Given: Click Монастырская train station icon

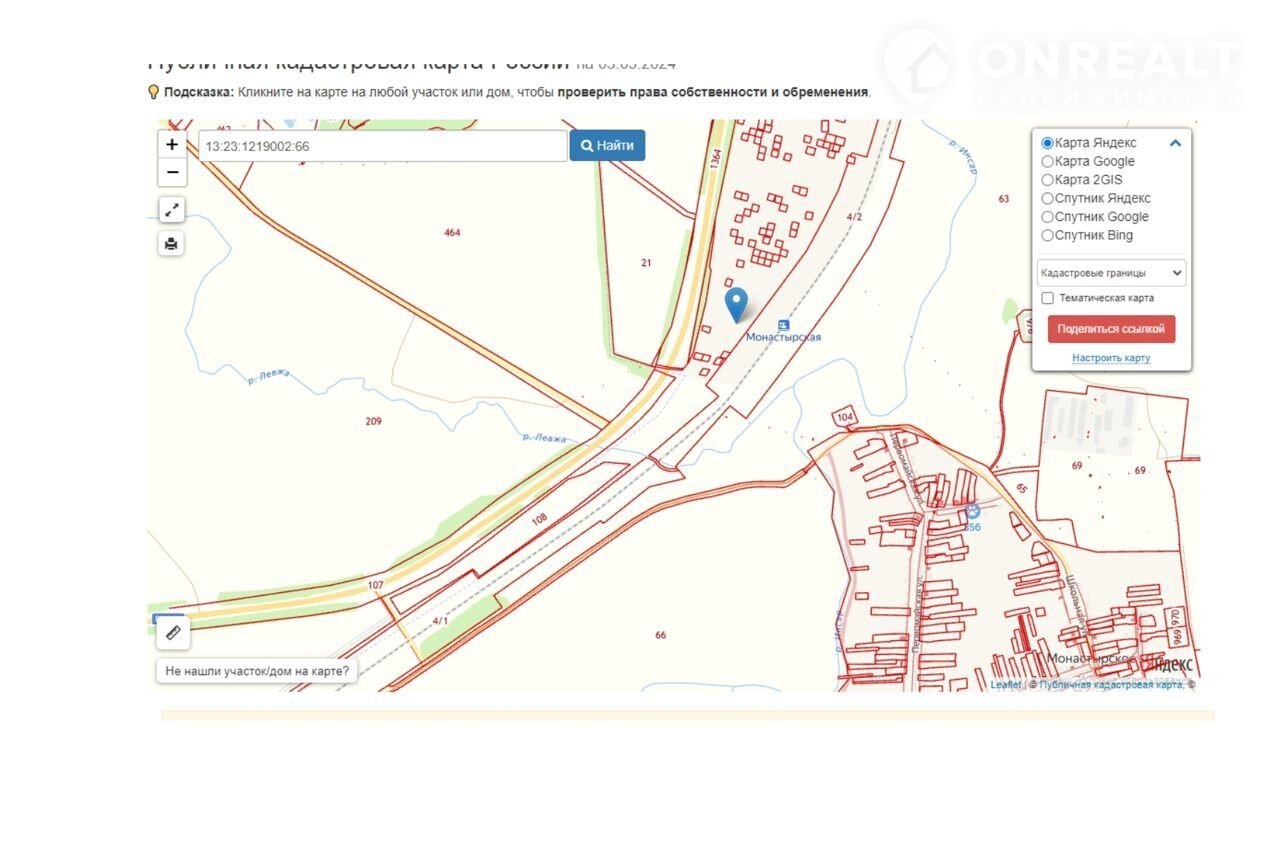Looking at the screenshot, I should [784, 325].
